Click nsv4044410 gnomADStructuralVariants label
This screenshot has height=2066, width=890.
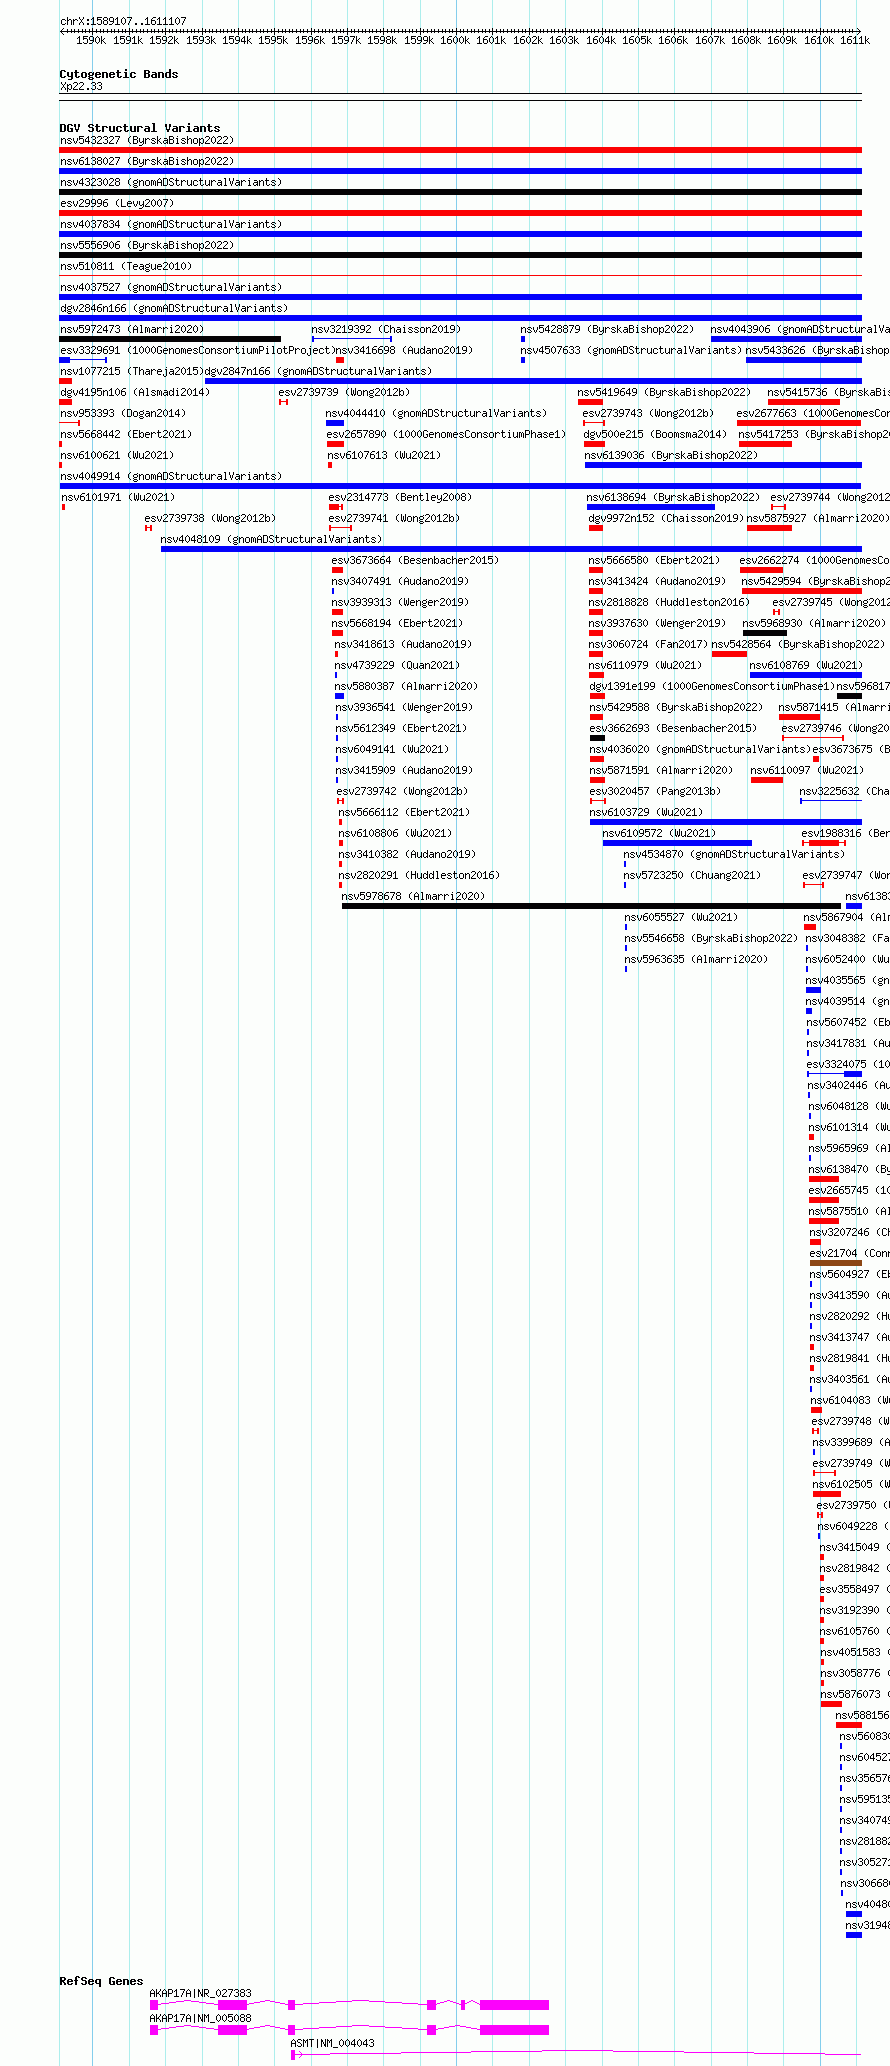436,413
